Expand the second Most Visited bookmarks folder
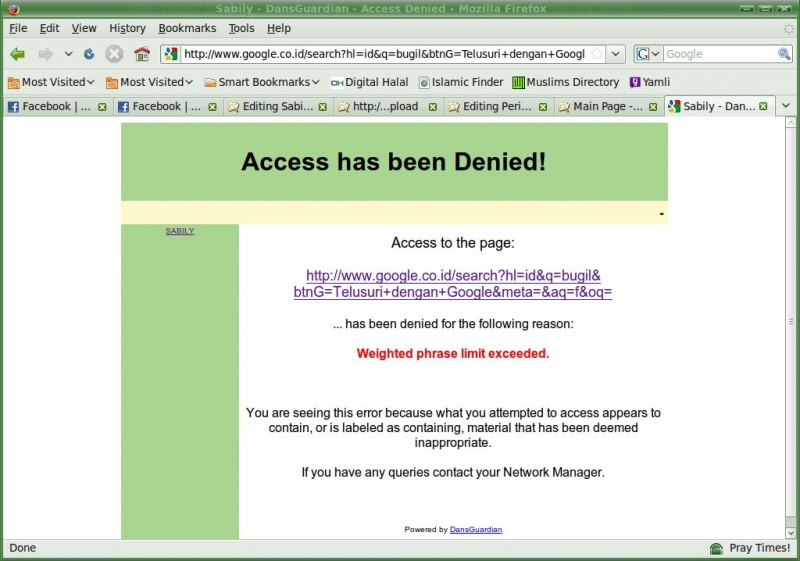Screen dimensions: 800x561 (149, 82)
